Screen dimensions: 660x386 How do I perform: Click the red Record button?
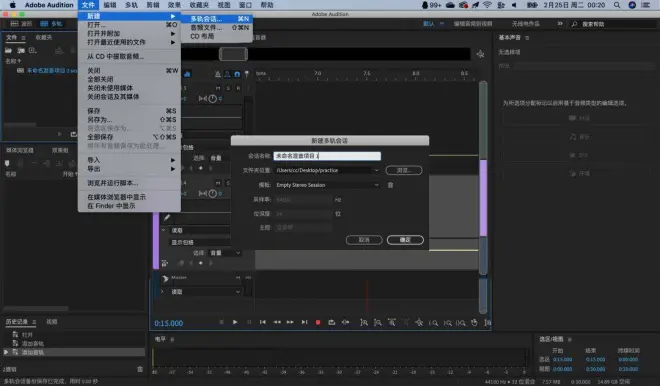[x=318, y=322]
